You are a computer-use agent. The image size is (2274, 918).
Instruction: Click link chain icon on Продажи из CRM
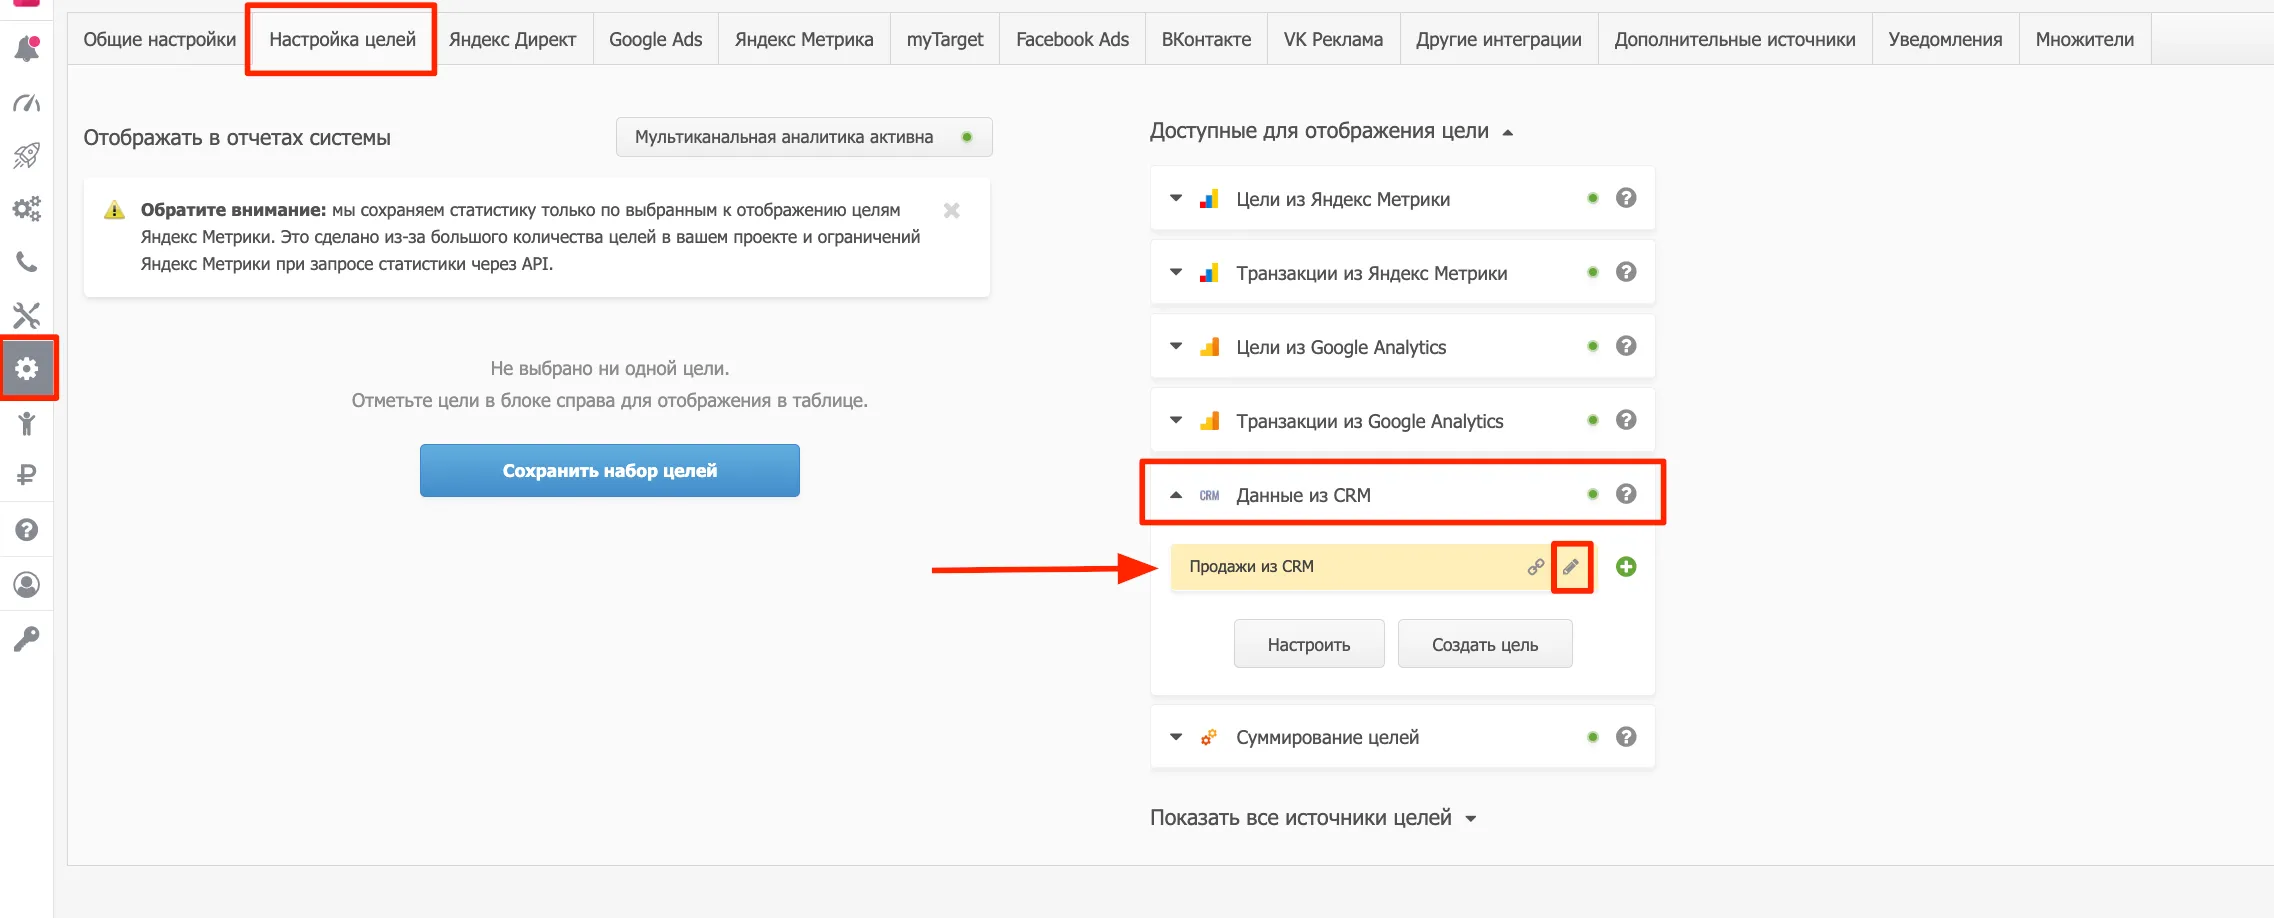point(1536,567)
